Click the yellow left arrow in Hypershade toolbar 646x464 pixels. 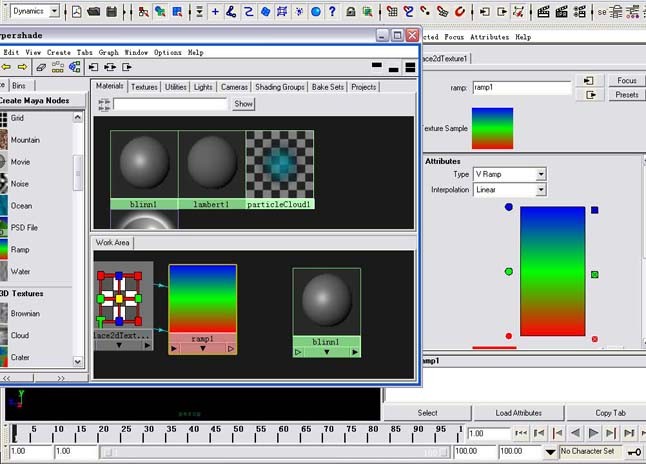pyautogui.click(x=6, y=67)
